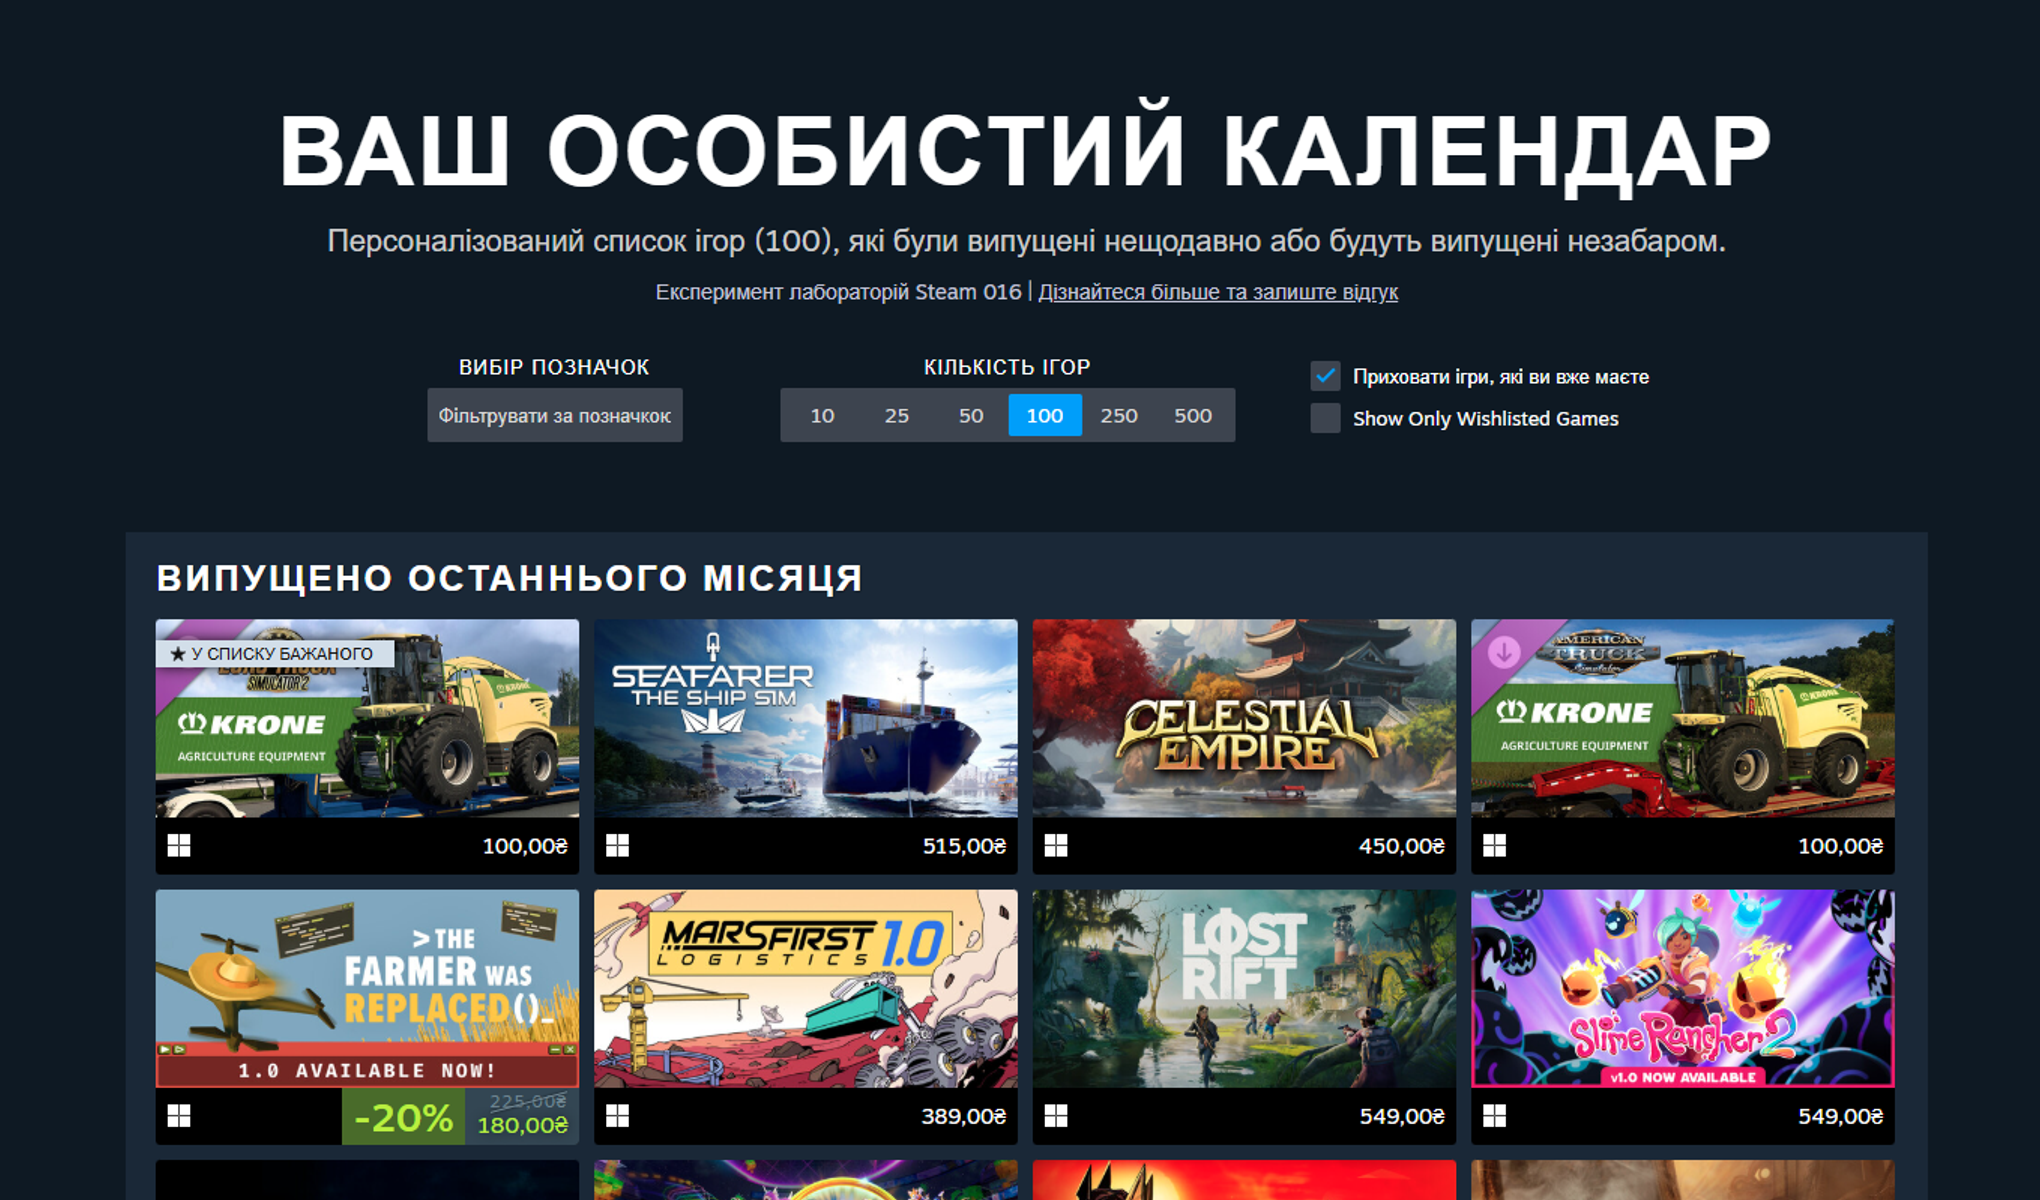Click Windows icon on Krone Euro Truck card
2040x1200 pixels.
point(179,846)
